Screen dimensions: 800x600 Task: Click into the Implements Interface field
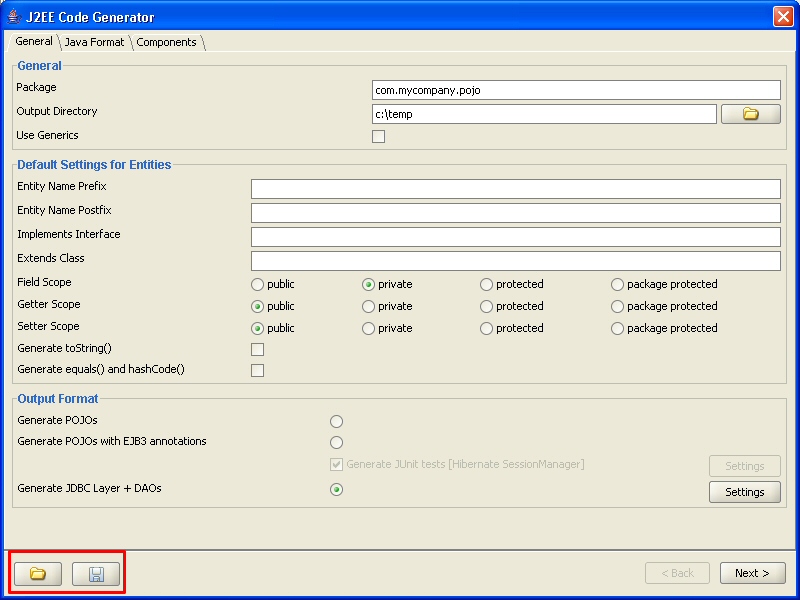pos(515,237)
